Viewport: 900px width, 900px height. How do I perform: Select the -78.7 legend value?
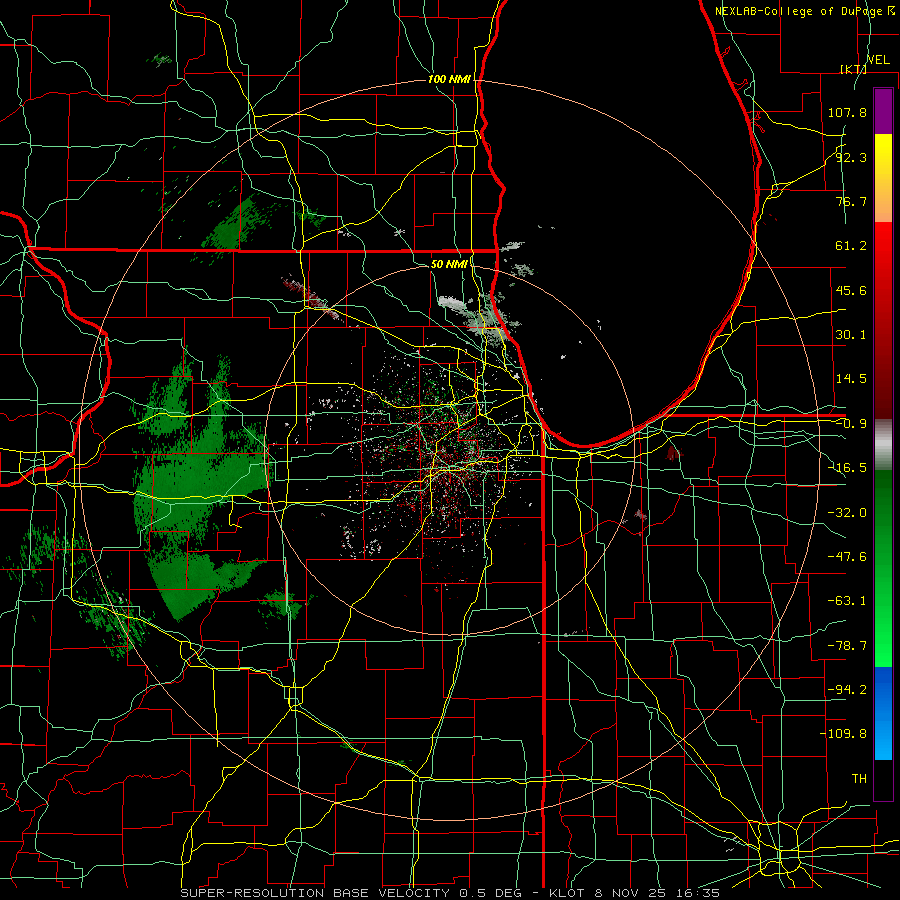(x=847, y=646)
